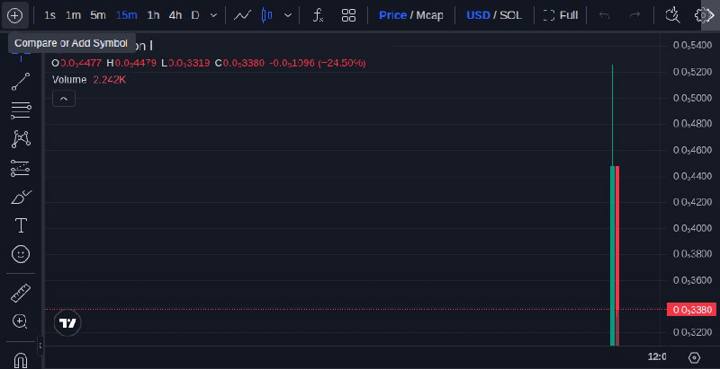This screenshot has height=369, width=720.
Task: Open the emoji icons tool
Action: [x=21, y=254]
